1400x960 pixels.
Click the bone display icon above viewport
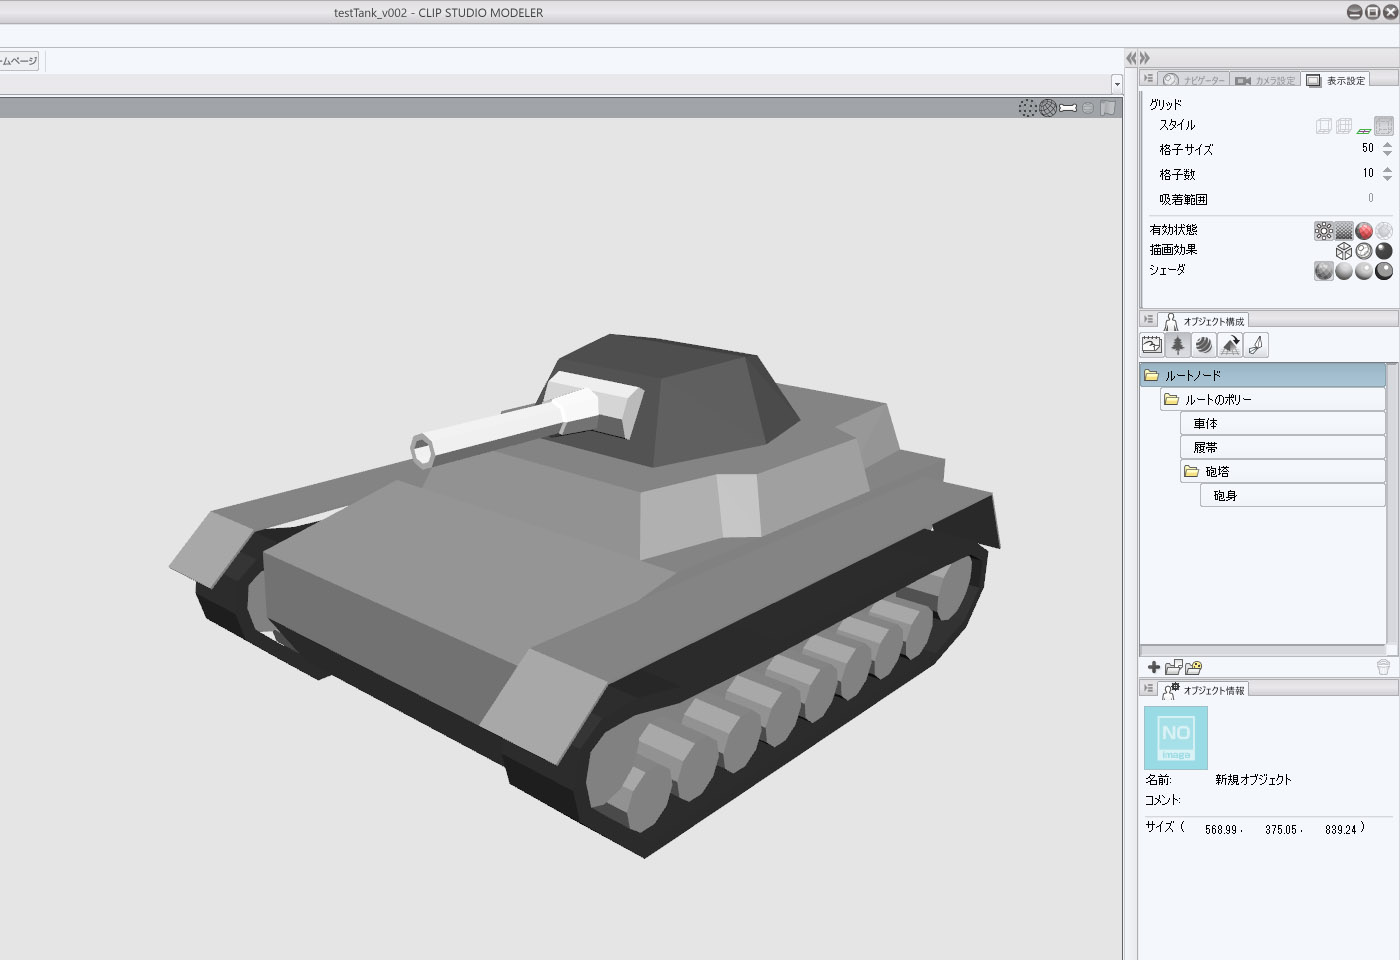click(1068, 108)
